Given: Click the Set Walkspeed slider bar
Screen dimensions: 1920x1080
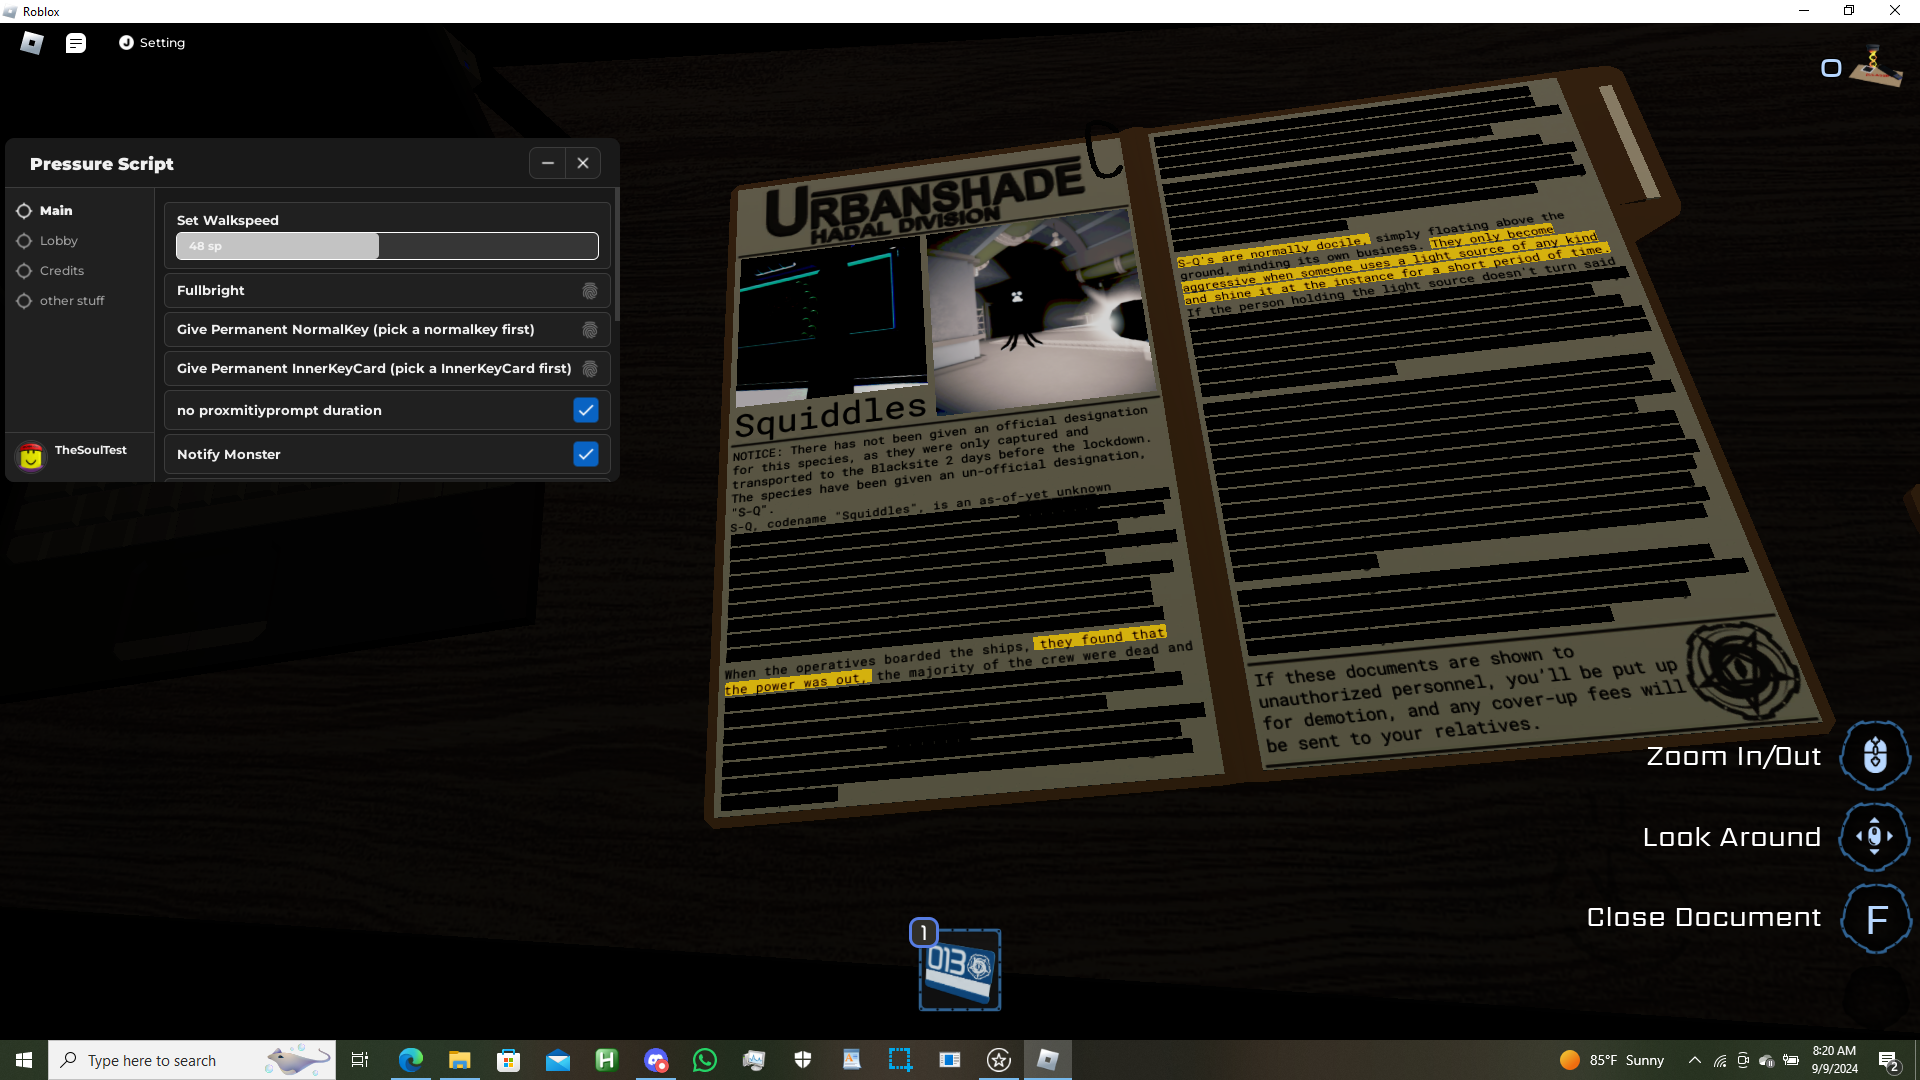Looking at the screenshot, I should [387, 246].
